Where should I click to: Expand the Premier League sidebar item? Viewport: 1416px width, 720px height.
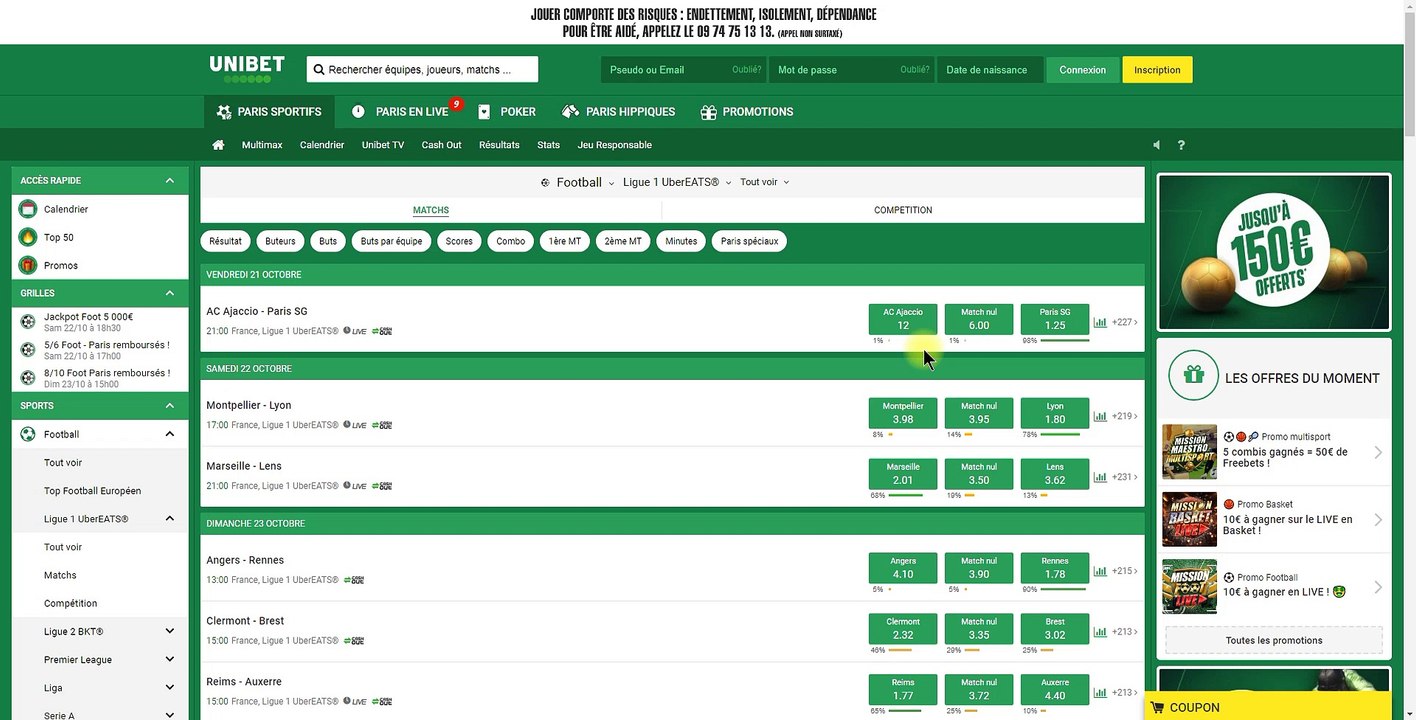pyautogui.click(x=170, y=659)
